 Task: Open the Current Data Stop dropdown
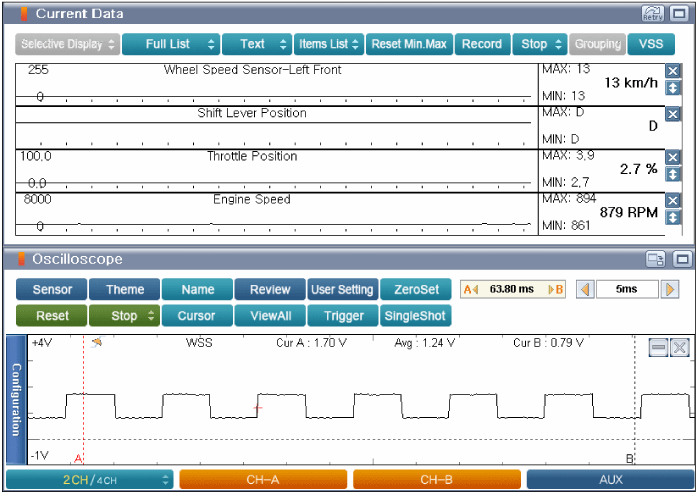[540, 44]
